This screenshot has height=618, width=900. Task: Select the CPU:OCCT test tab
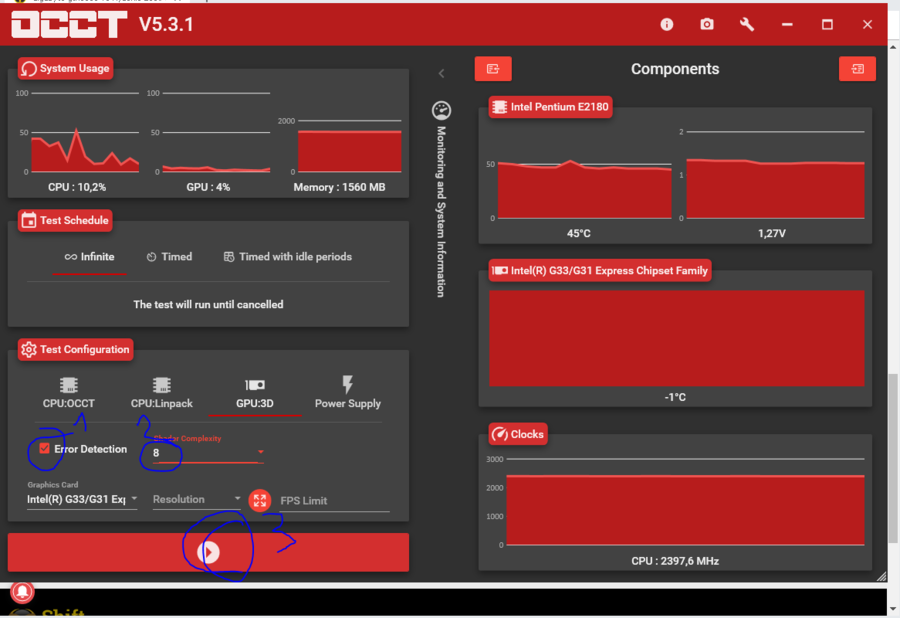tap(69, 393)
